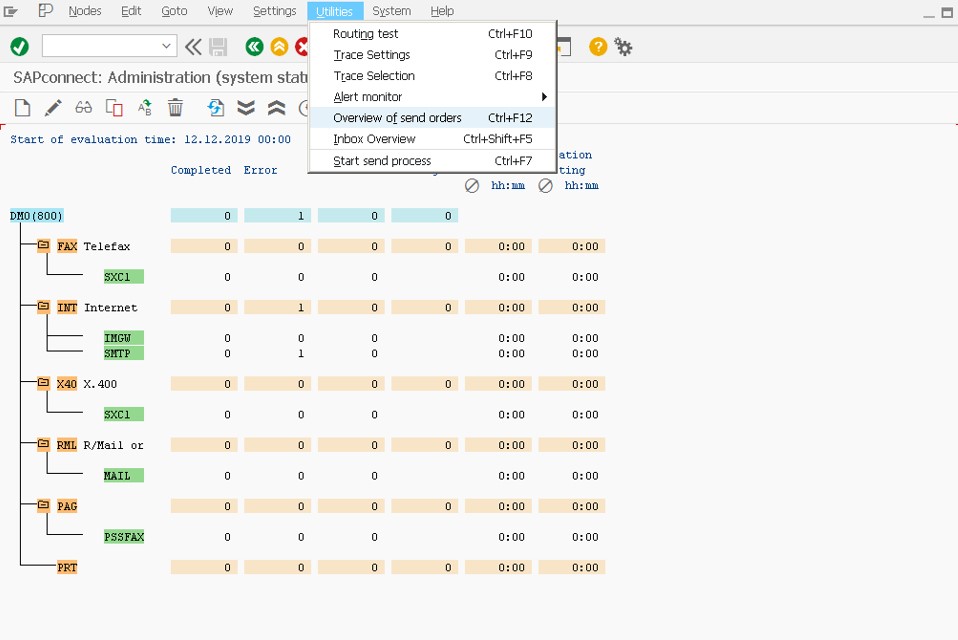The width and height of the screenshot is (958, 640).
Task: Click the Copy node icon
Action: click(114, 108)
